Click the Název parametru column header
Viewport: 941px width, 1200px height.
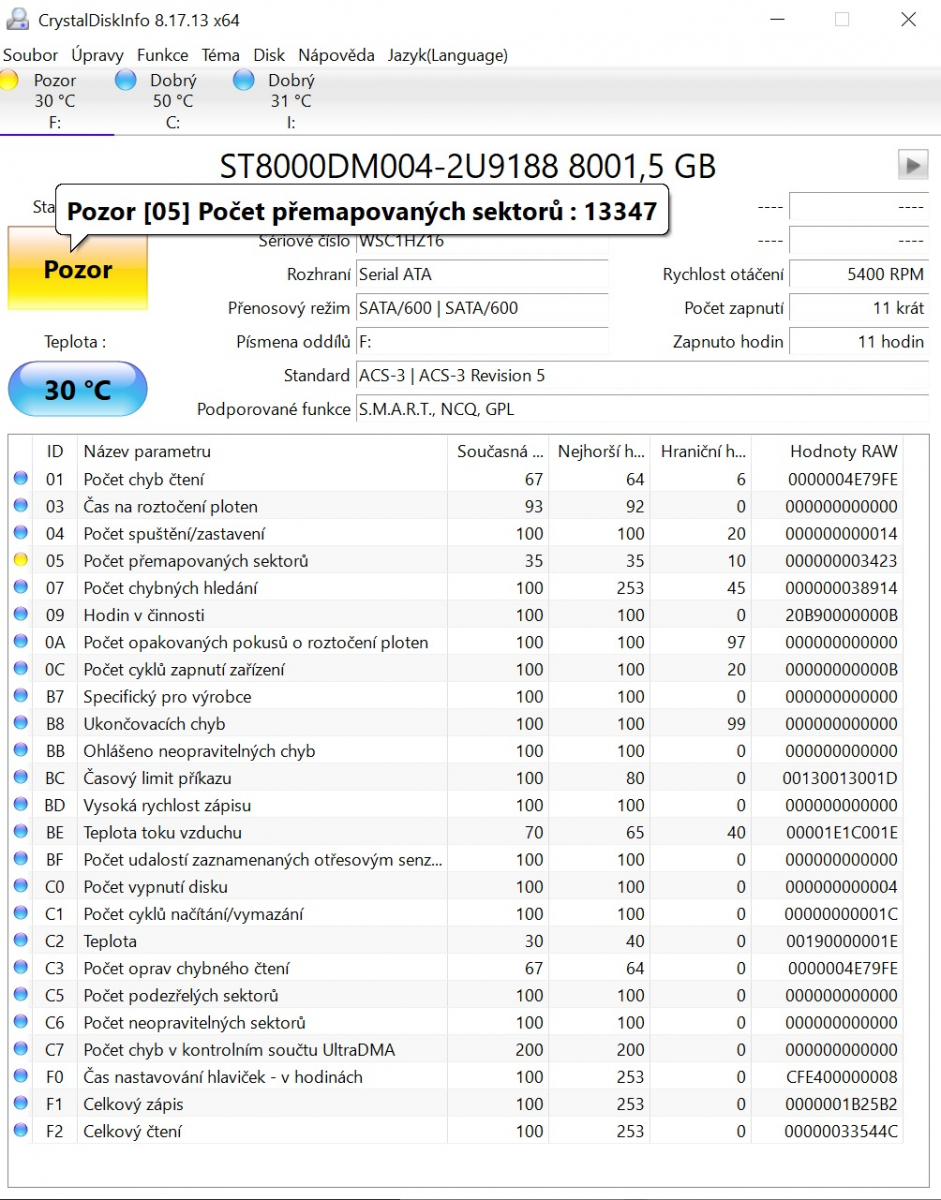click(x=147, y=451)
